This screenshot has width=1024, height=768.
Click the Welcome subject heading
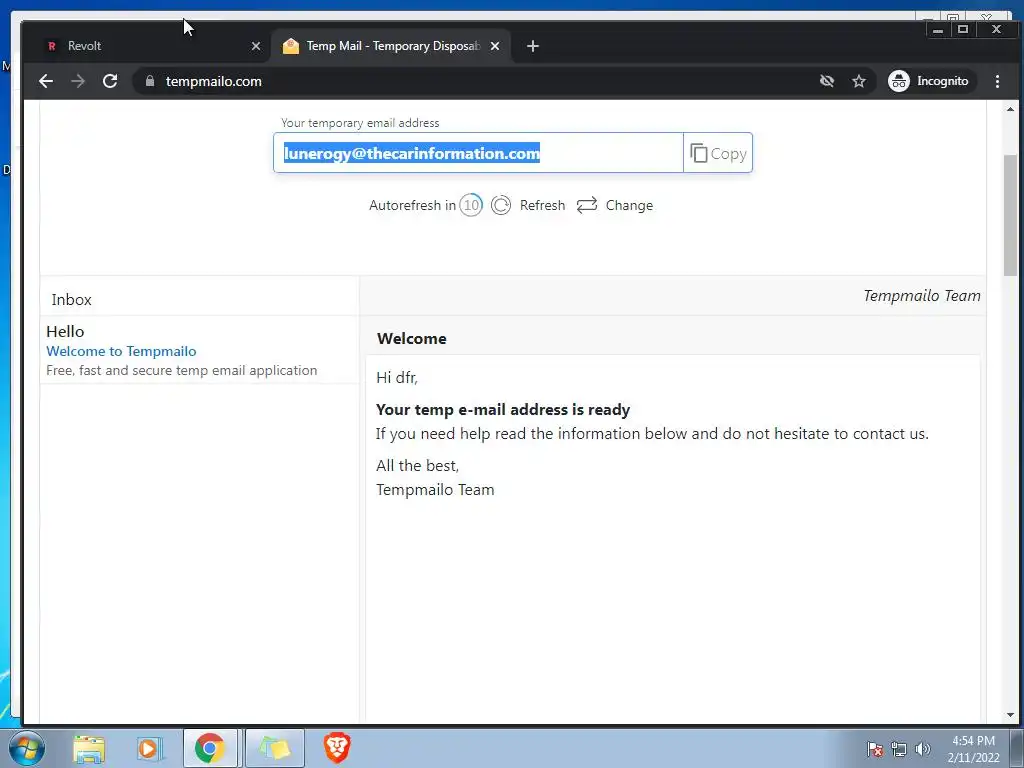coord(411,338)
